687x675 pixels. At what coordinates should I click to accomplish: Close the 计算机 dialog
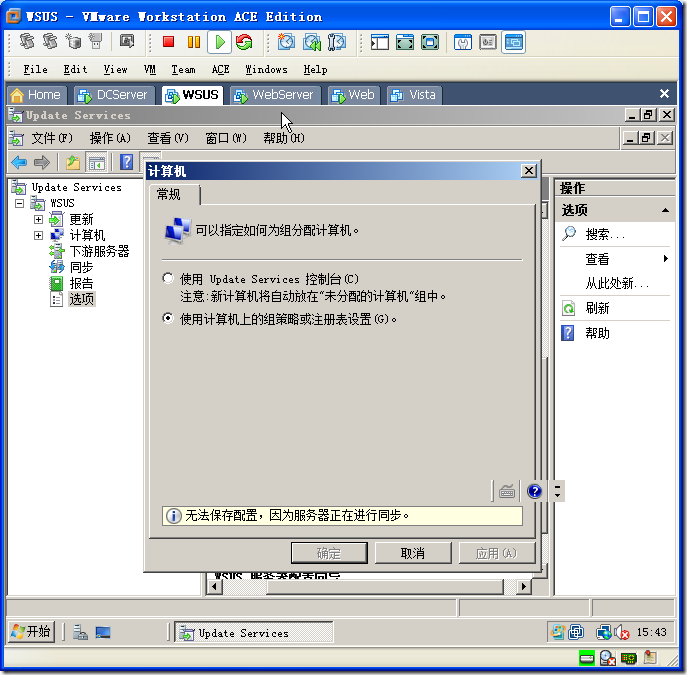tap(528, 170)
